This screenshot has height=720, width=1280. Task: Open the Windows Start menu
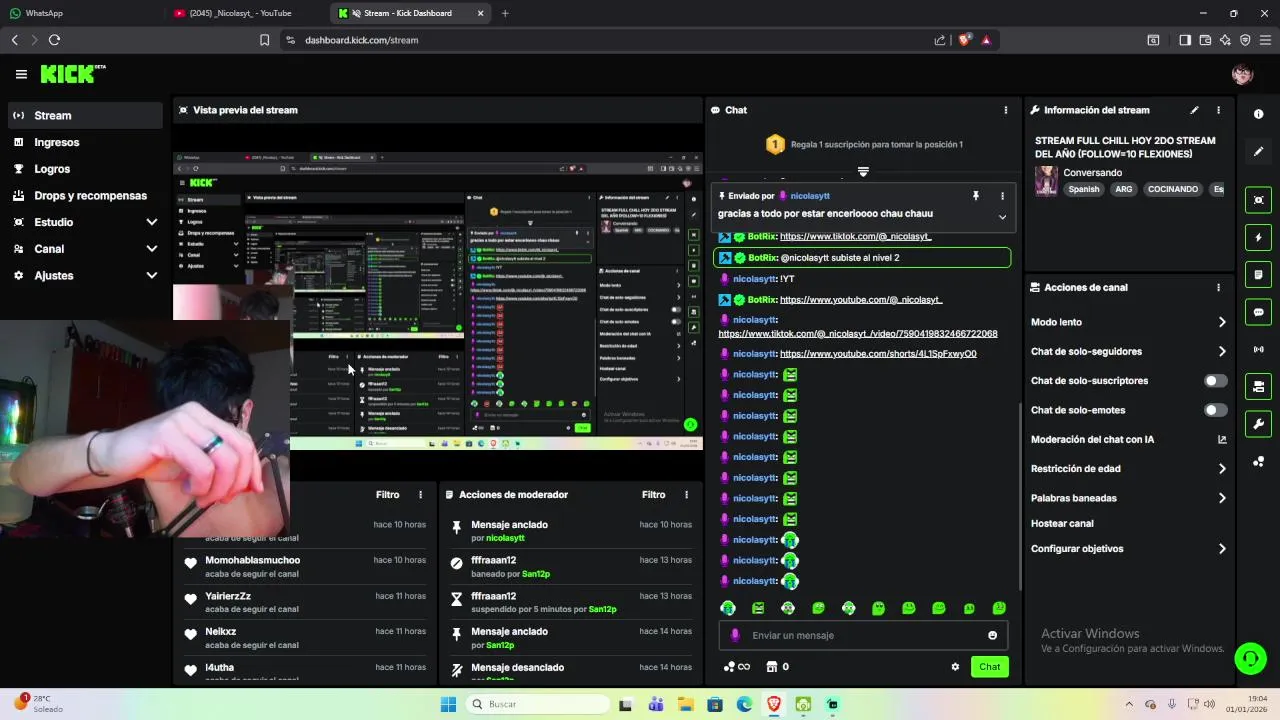448,704
